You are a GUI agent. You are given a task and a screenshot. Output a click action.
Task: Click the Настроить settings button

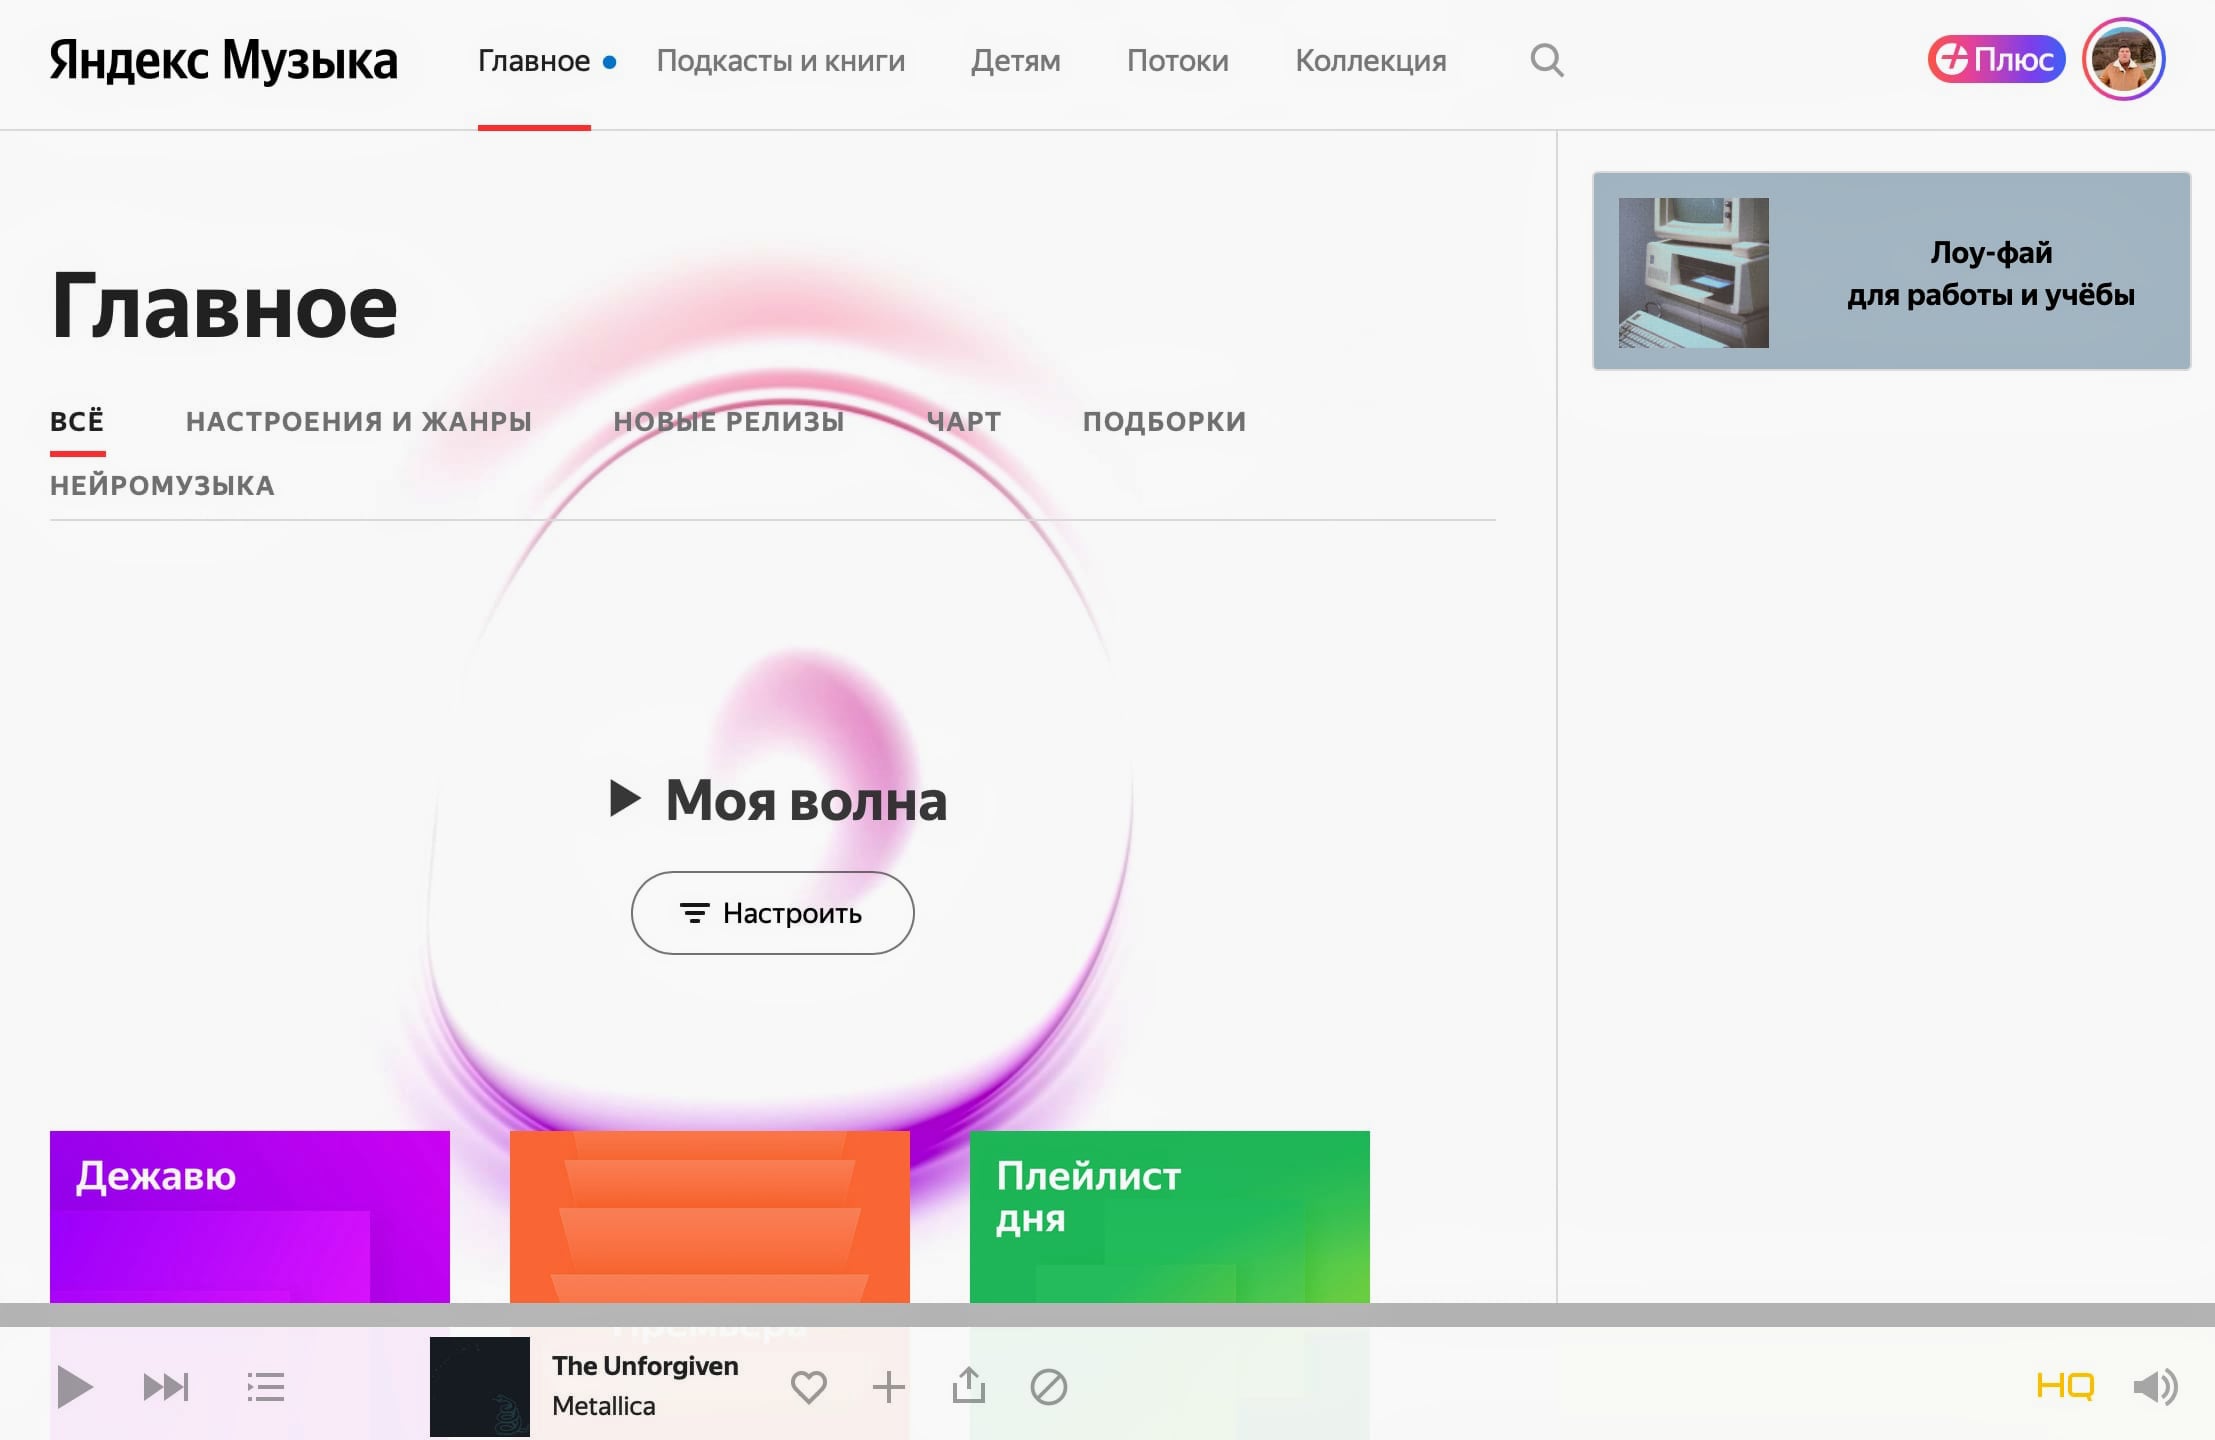click(772, 913)
